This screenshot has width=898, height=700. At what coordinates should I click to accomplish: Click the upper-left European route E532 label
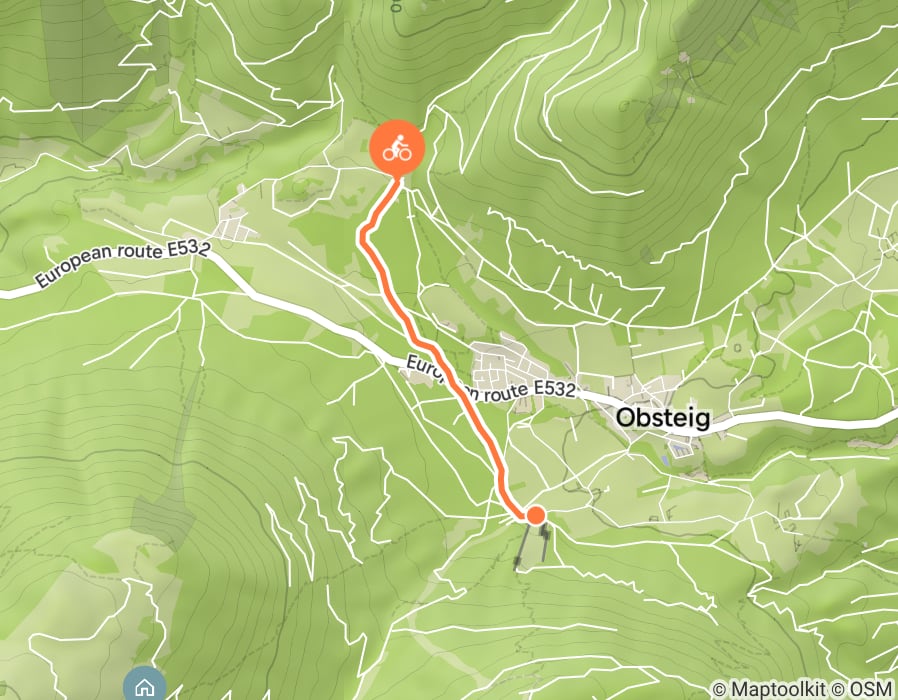point(123,261)
